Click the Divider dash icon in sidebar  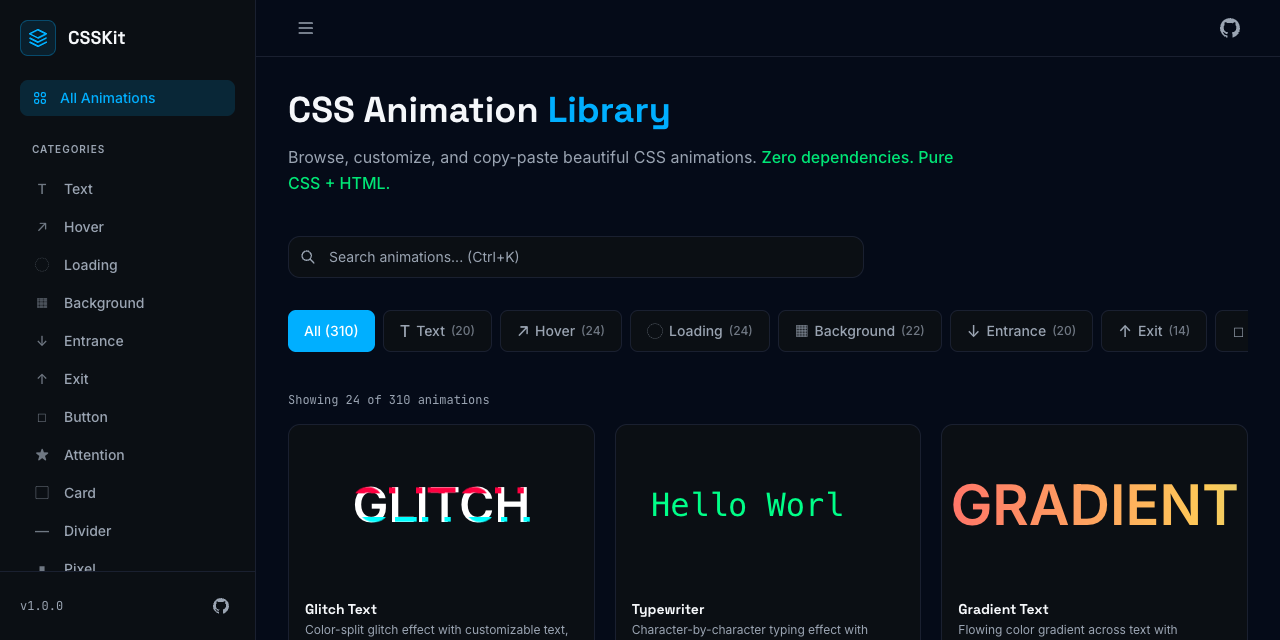point(42,531)
